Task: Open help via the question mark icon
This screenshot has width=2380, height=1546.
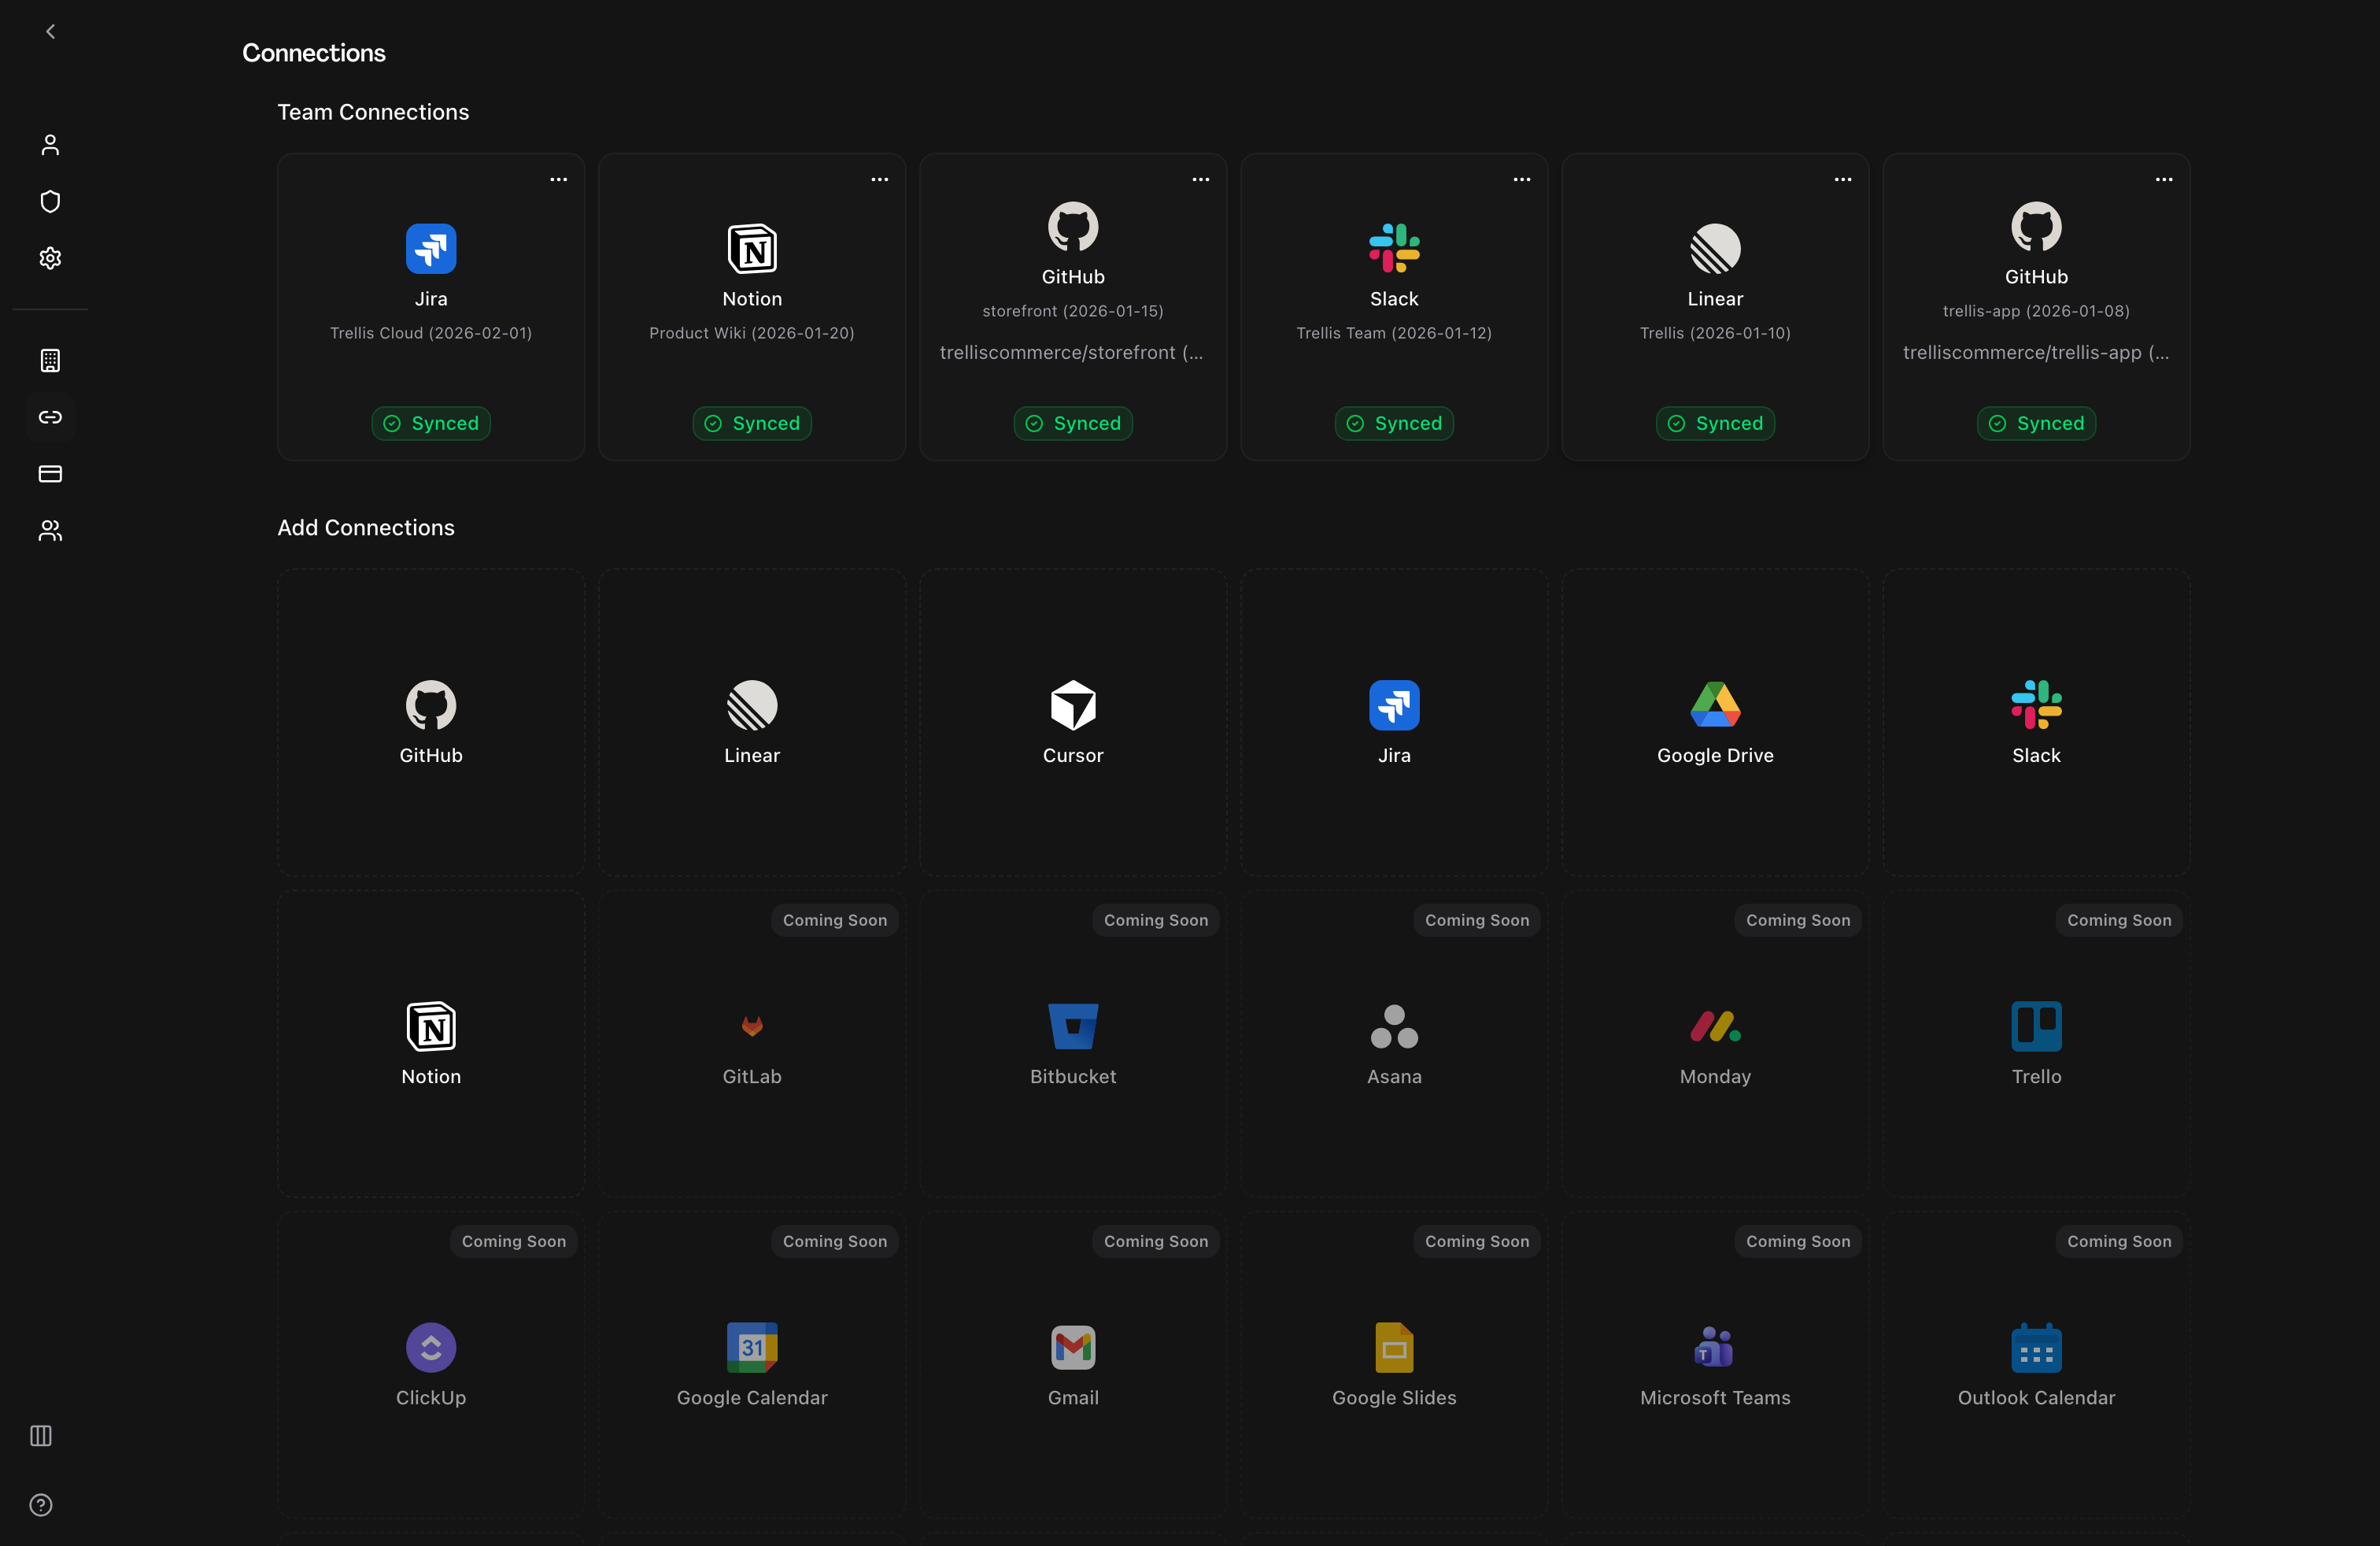Action: (40, 1505)
